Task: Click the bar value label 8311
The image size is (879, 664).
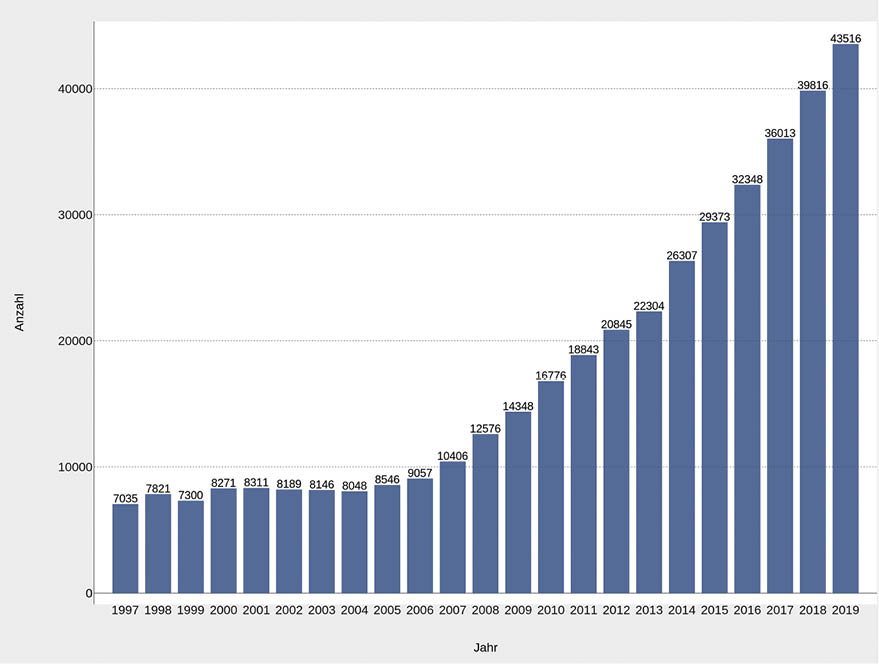Action: coord(256,482)
